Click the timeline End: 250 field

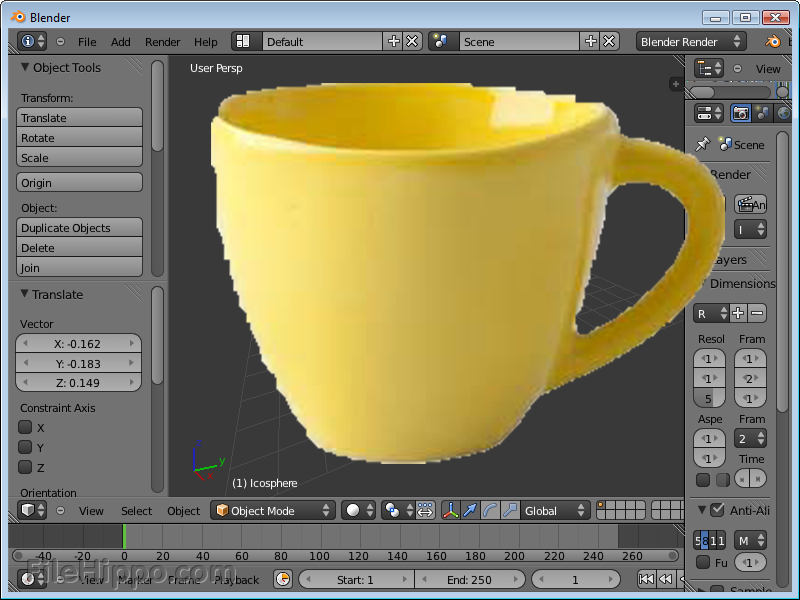[x=469, y=580]
